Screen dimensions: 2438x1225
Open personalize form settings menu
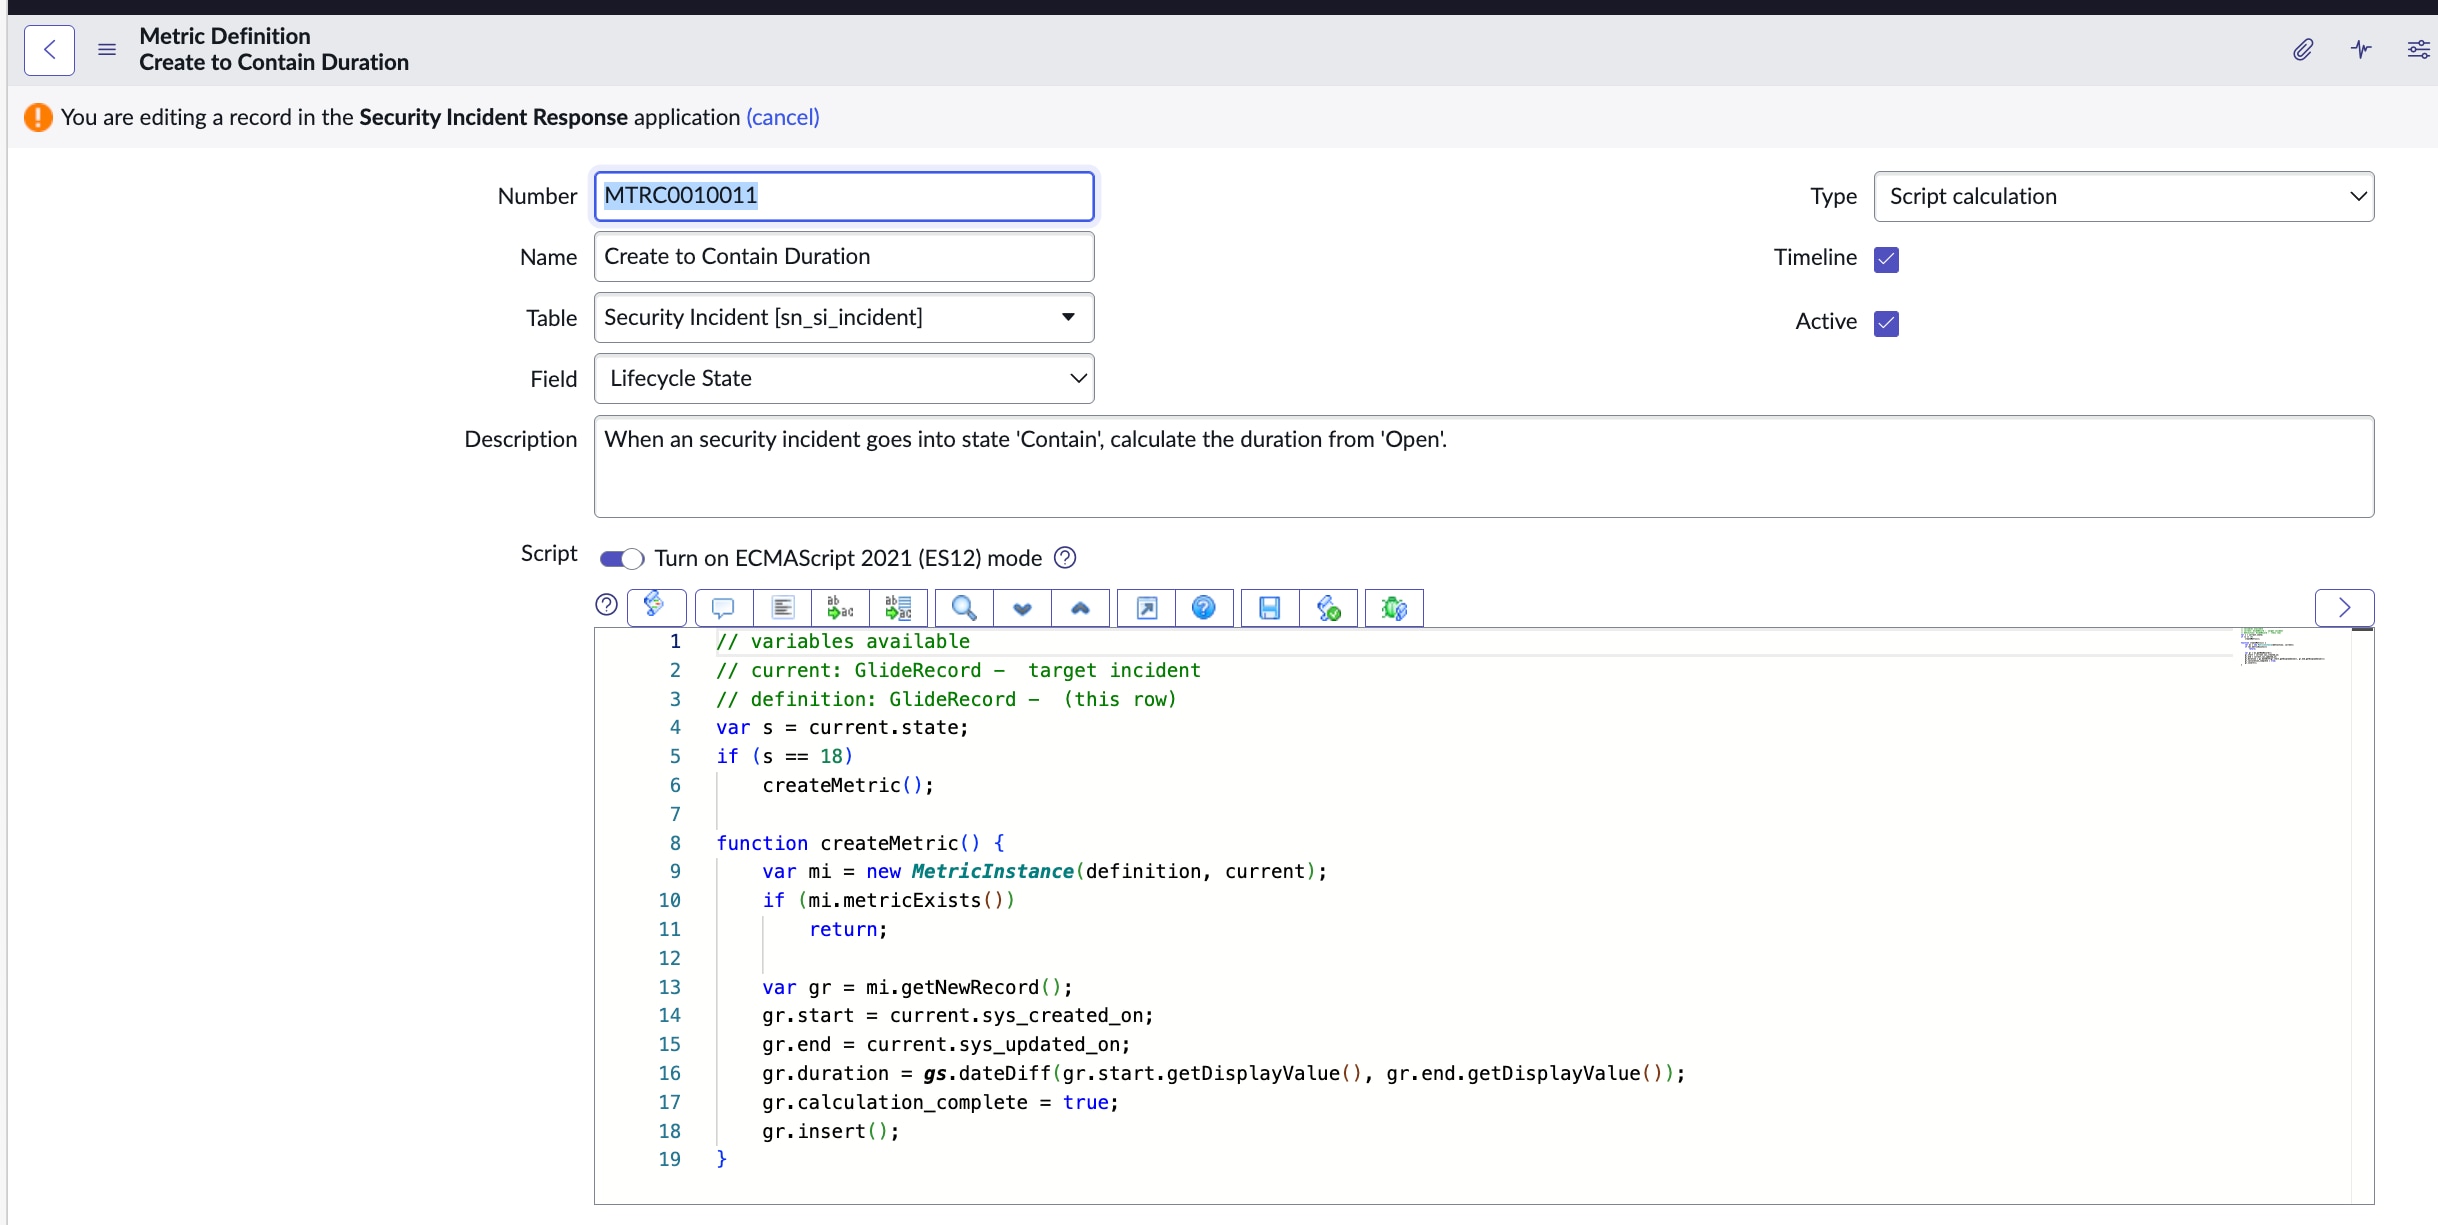(x=2418, y=50)
